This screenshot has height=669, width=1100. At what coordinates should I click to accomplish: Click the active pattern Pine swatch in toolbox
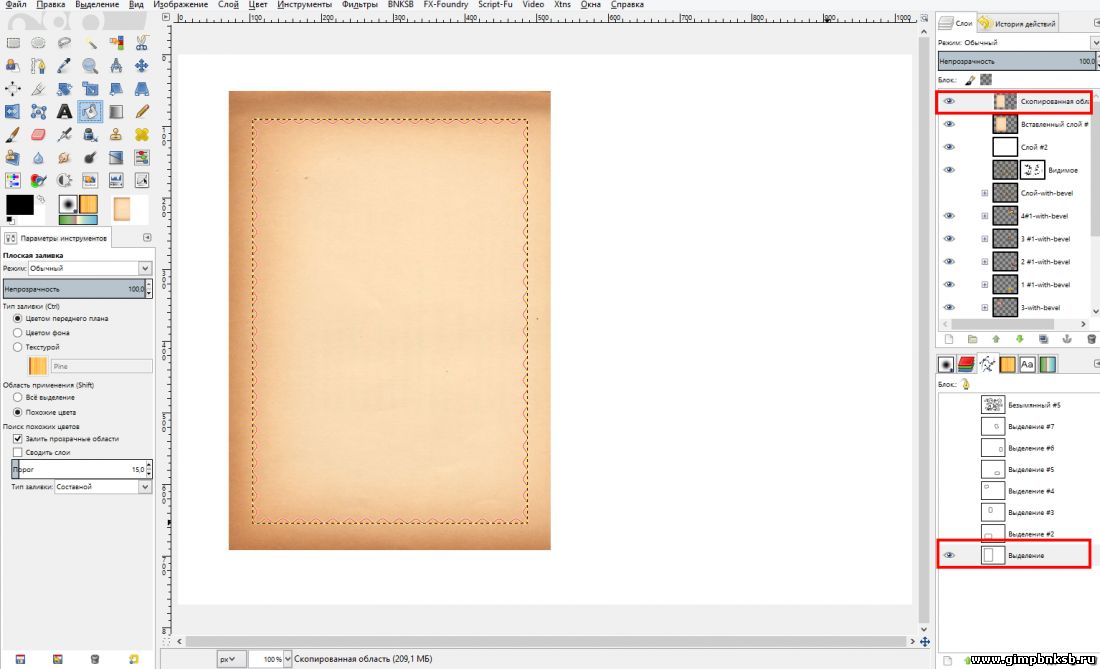click(x=88, y=204)
